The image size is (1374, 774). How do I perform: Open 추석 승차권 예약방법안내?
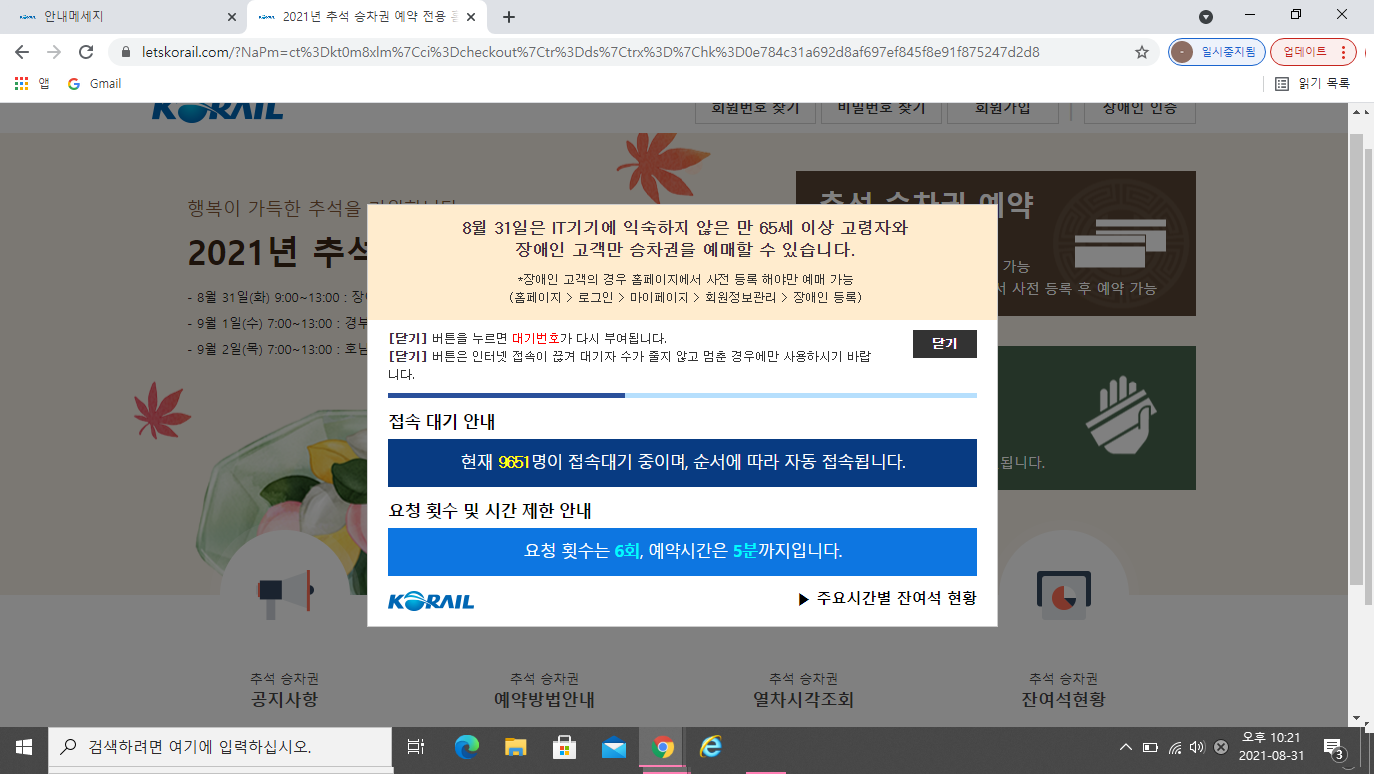coord(544,690)
